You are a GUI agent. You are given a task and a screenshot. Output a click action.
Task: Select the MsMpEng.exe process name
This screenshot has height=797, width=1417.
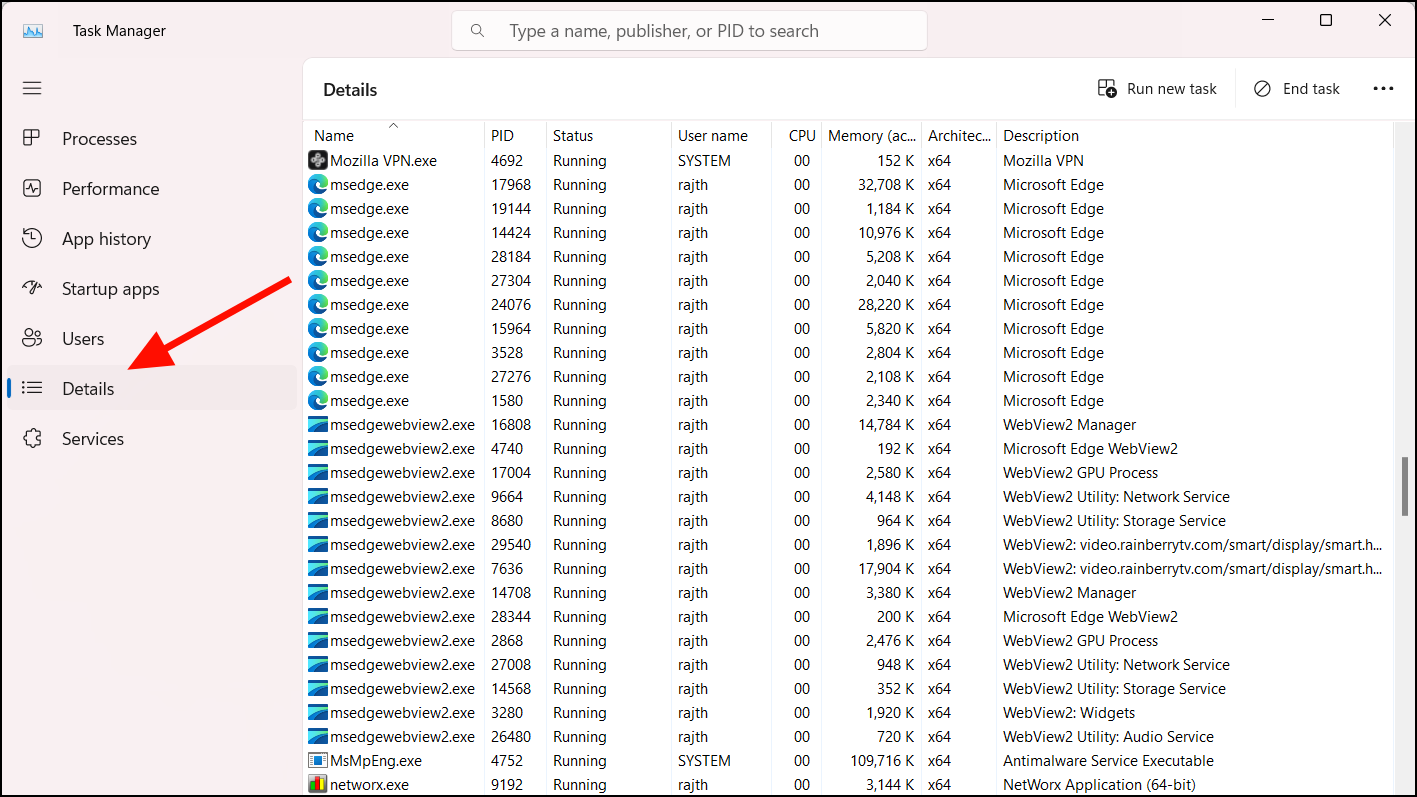[x=376, y=761]
